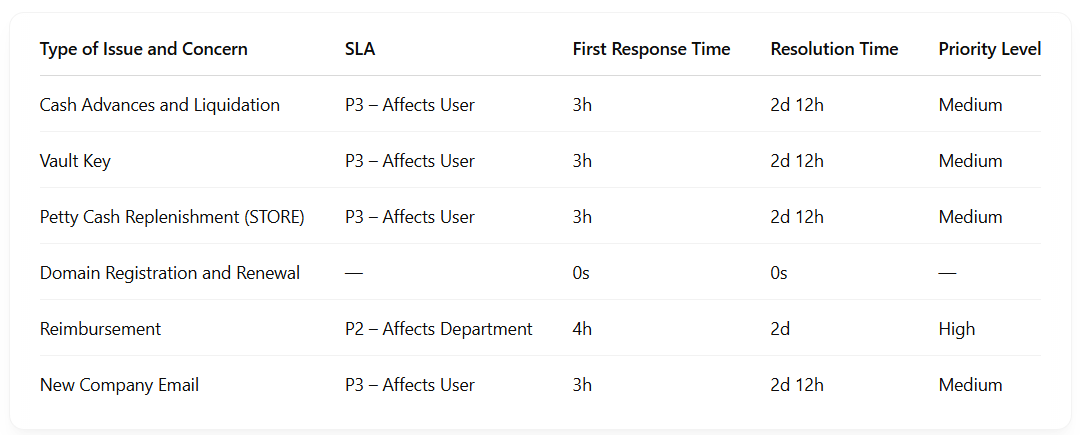Click the Resolution Time column header

[834, 49]
